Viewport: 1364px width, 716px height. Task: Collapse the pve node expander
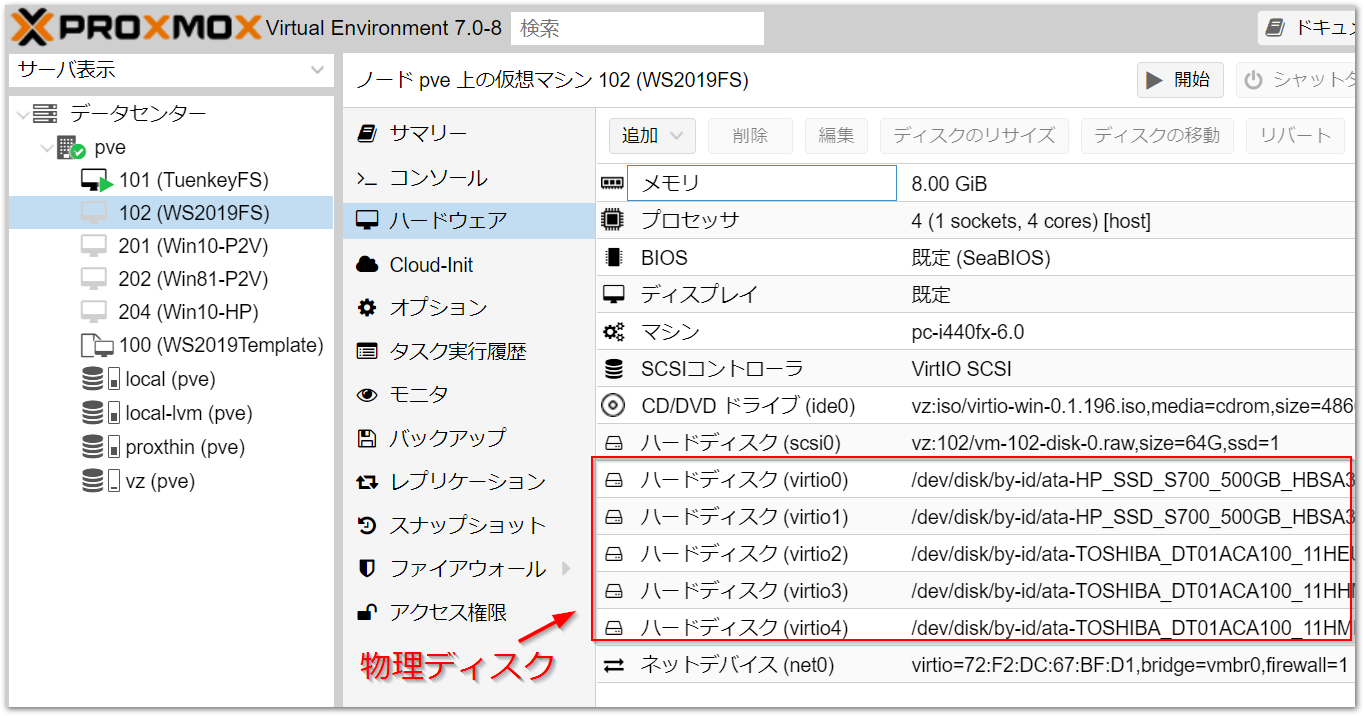47,148
